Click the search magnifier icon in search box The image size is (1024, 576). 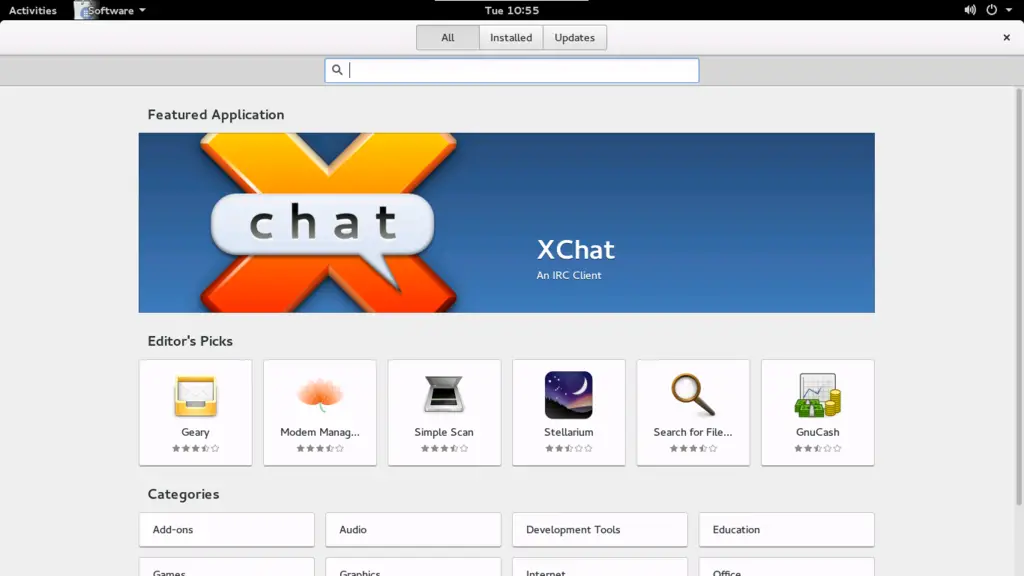(x=337, y=70)
